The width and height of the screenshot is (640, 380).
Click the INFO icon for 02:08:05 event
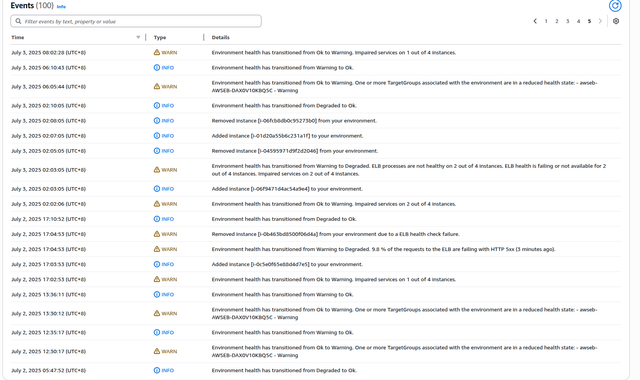157,120
